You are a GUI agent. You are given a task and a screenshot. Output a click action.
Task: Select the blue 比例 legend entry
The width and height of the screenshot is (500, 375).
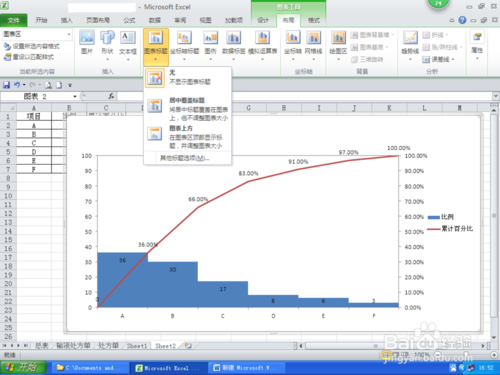point(441,217)
